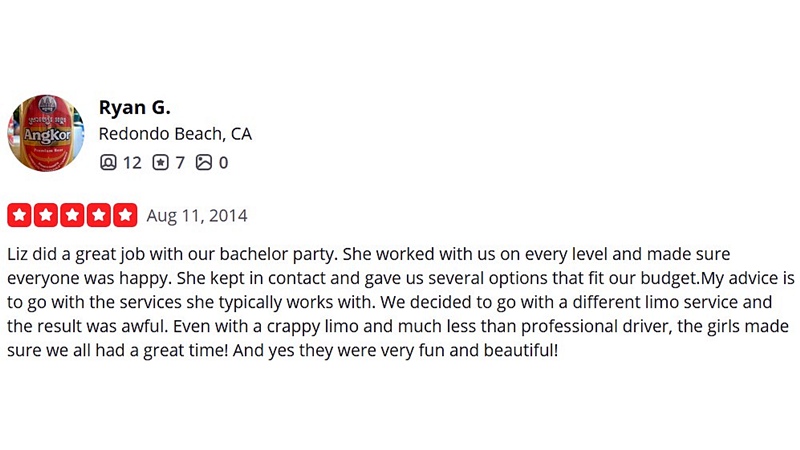Select the fourth red rating star

tap(99, 215)
